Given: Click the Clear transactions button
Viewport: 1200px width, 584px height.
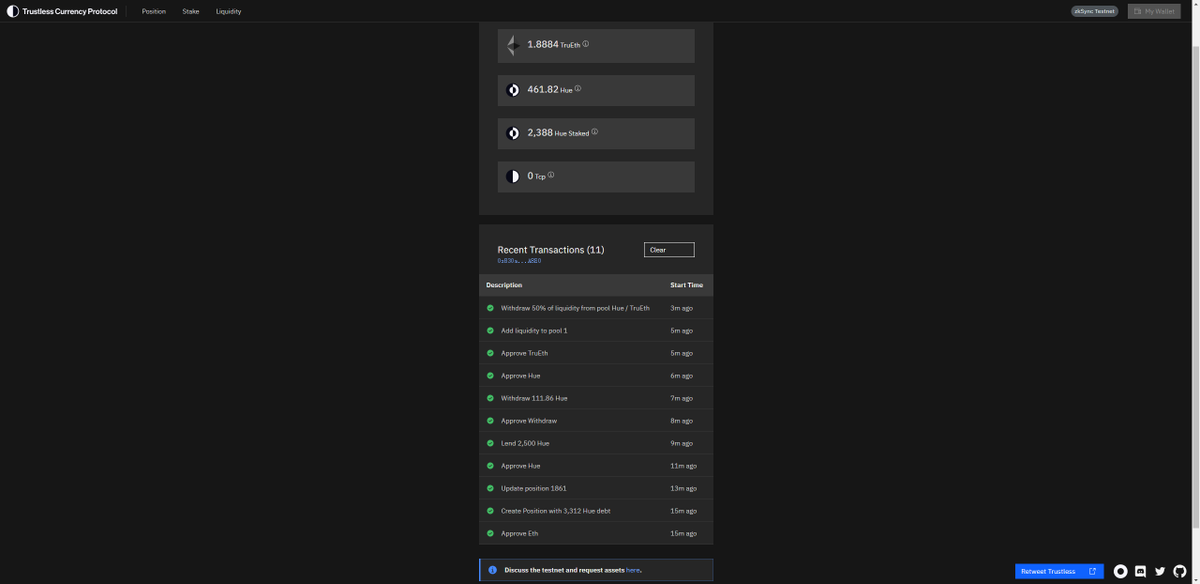Looking at the screenshot, I should [669, 250].
